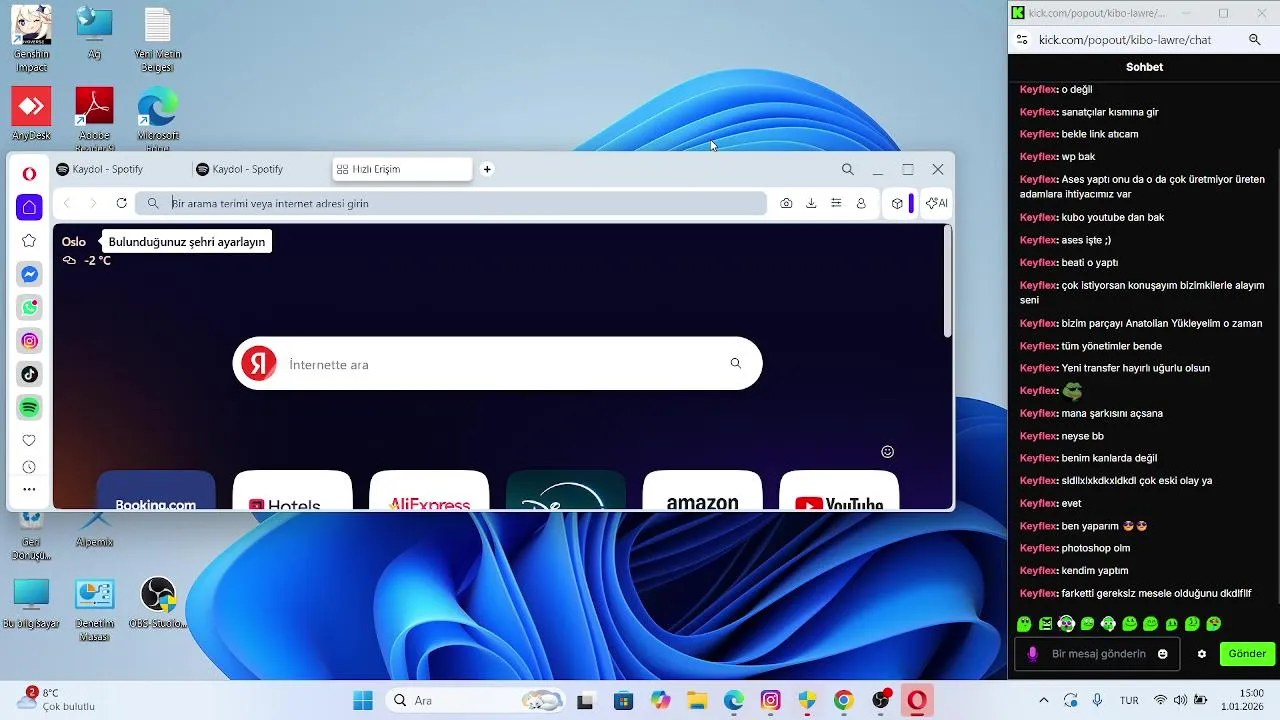The height and width of the screenshot is (720, 1280).
Task: Select the Hızlı Erişim tab
Action: [x=402, y=169]
